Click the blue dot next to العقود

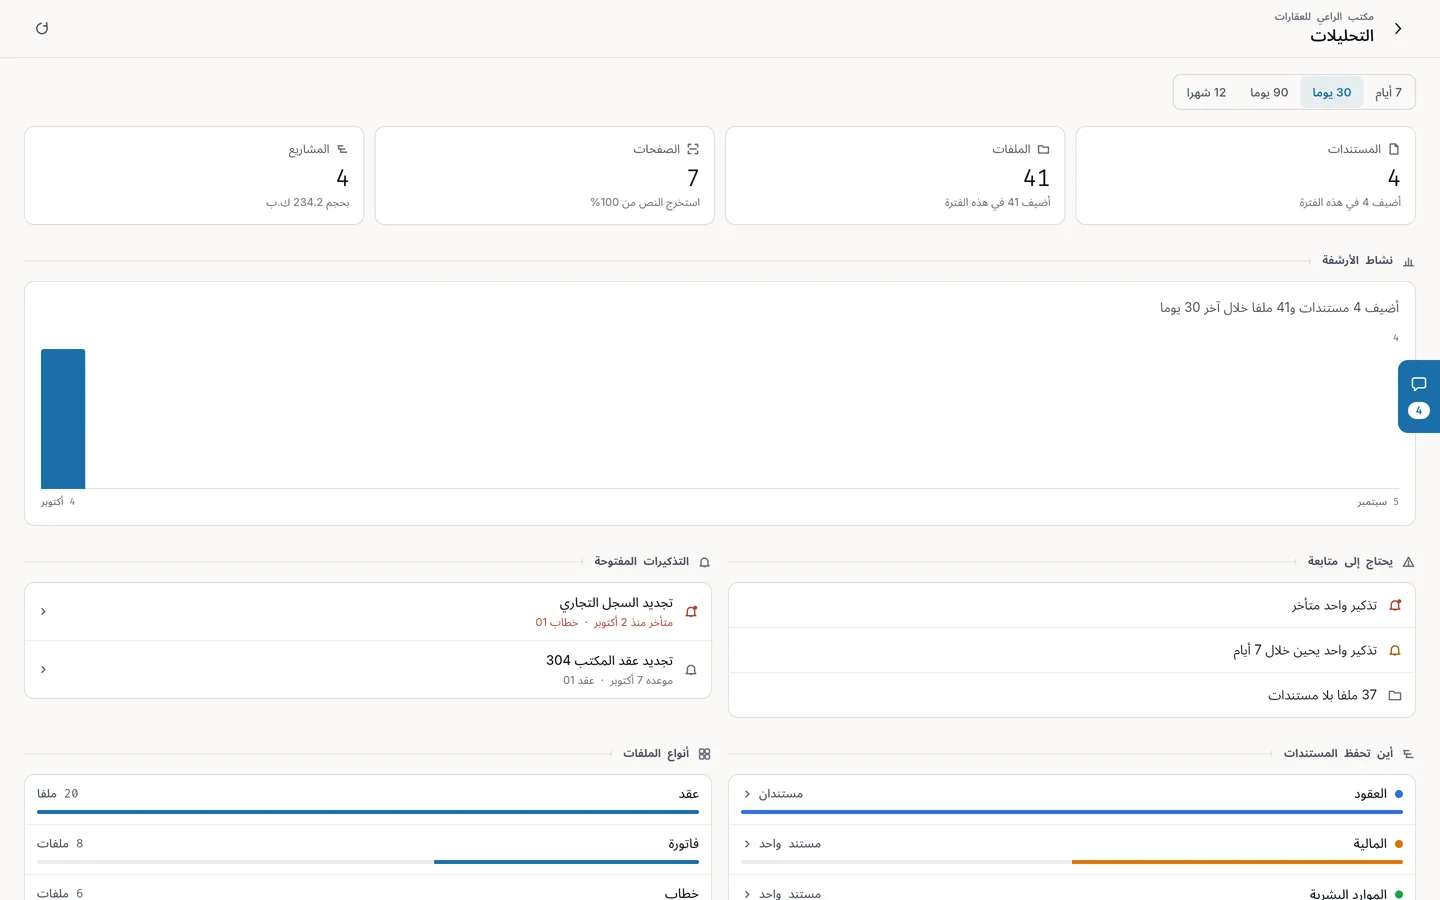1398,794
